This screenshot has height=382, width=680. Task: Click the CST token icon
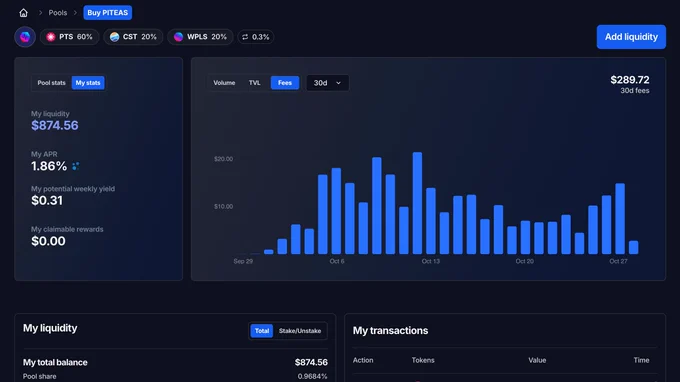[114, 37]
